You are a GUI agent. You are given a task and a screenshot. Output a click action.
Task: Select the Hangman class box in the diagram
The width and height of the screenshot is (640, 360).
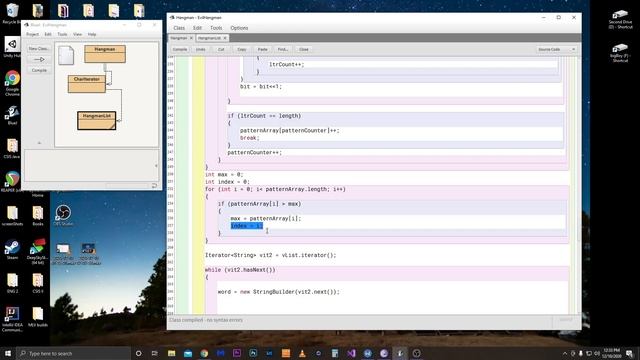pyautogui.click(x=105, y=54)
